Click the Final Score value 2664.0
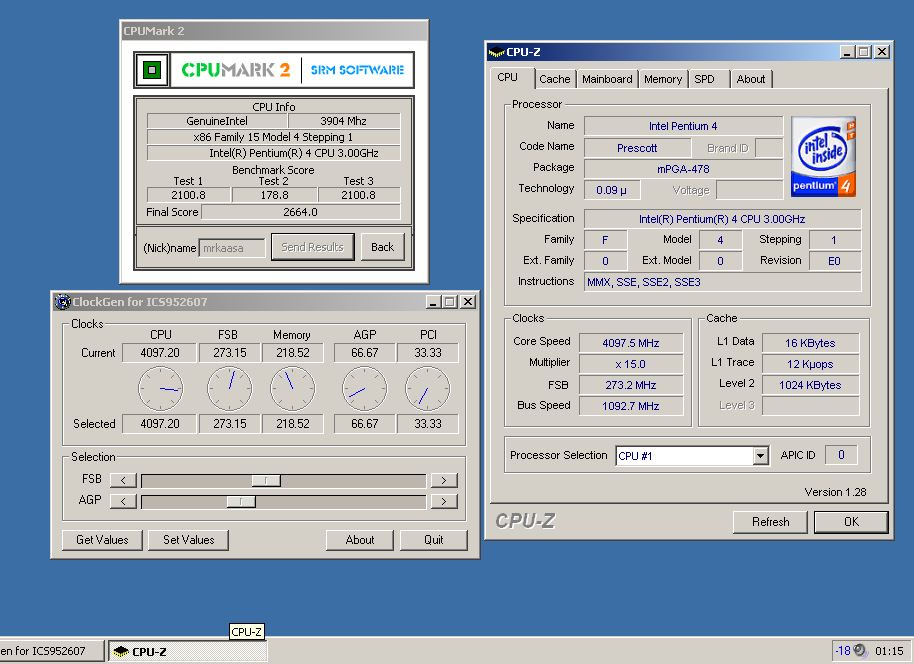The height and width of the screenshot is (664, 914). [301, 212]
